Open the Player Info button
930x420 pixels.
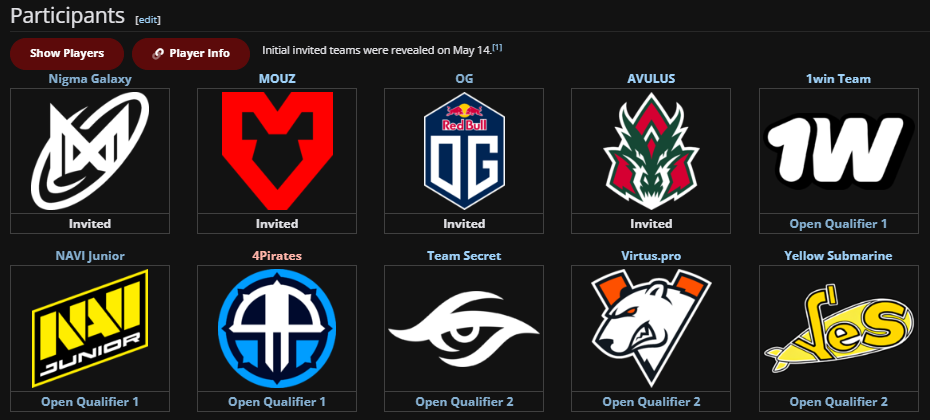point(191,53)
